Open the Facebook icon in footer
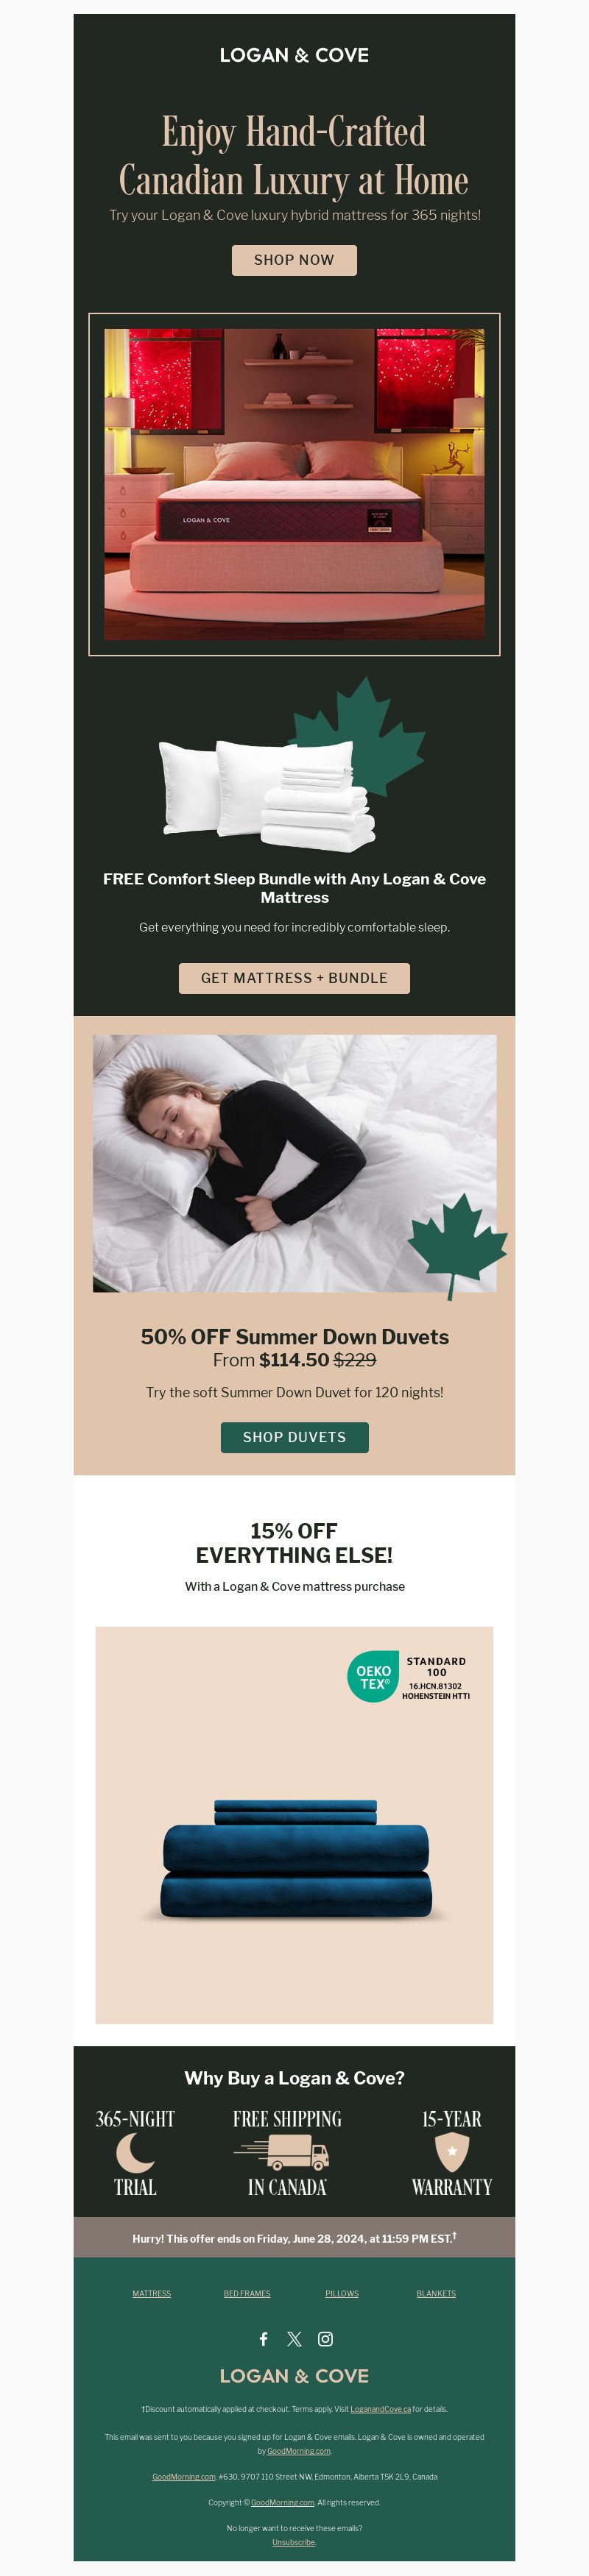The height and width of the screenshot is (2576, 589). (264, 2338)
